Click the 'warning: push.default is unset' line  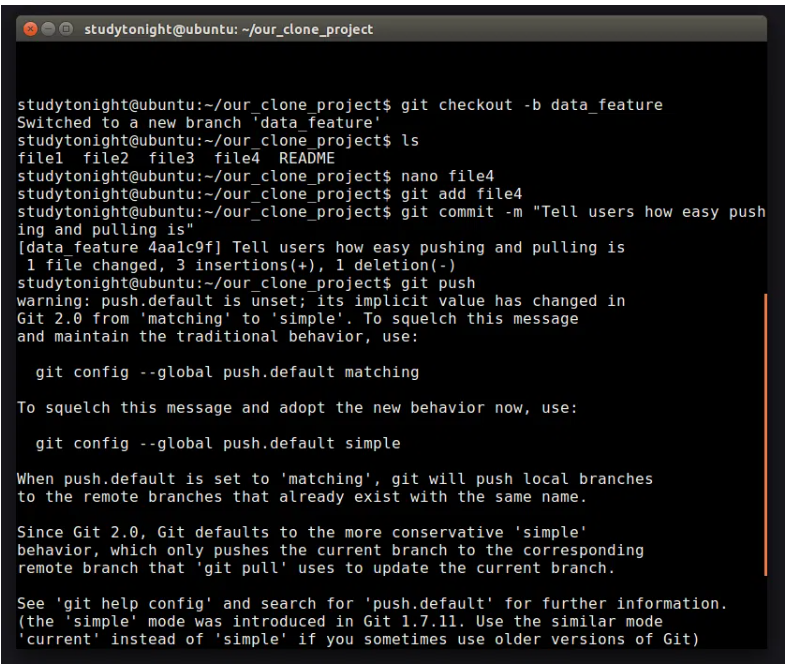point(320,301)
